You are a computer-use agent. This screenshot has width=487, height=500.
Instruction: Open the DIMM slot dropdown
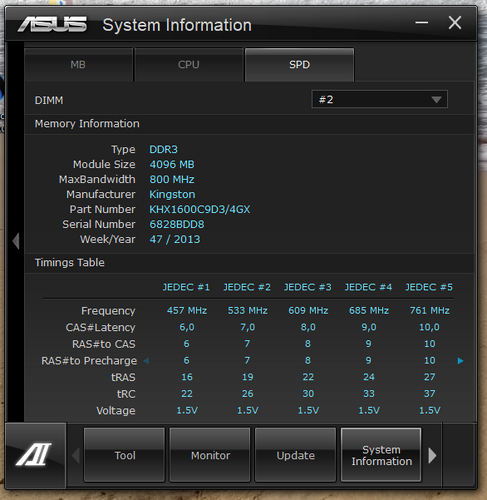379,99
